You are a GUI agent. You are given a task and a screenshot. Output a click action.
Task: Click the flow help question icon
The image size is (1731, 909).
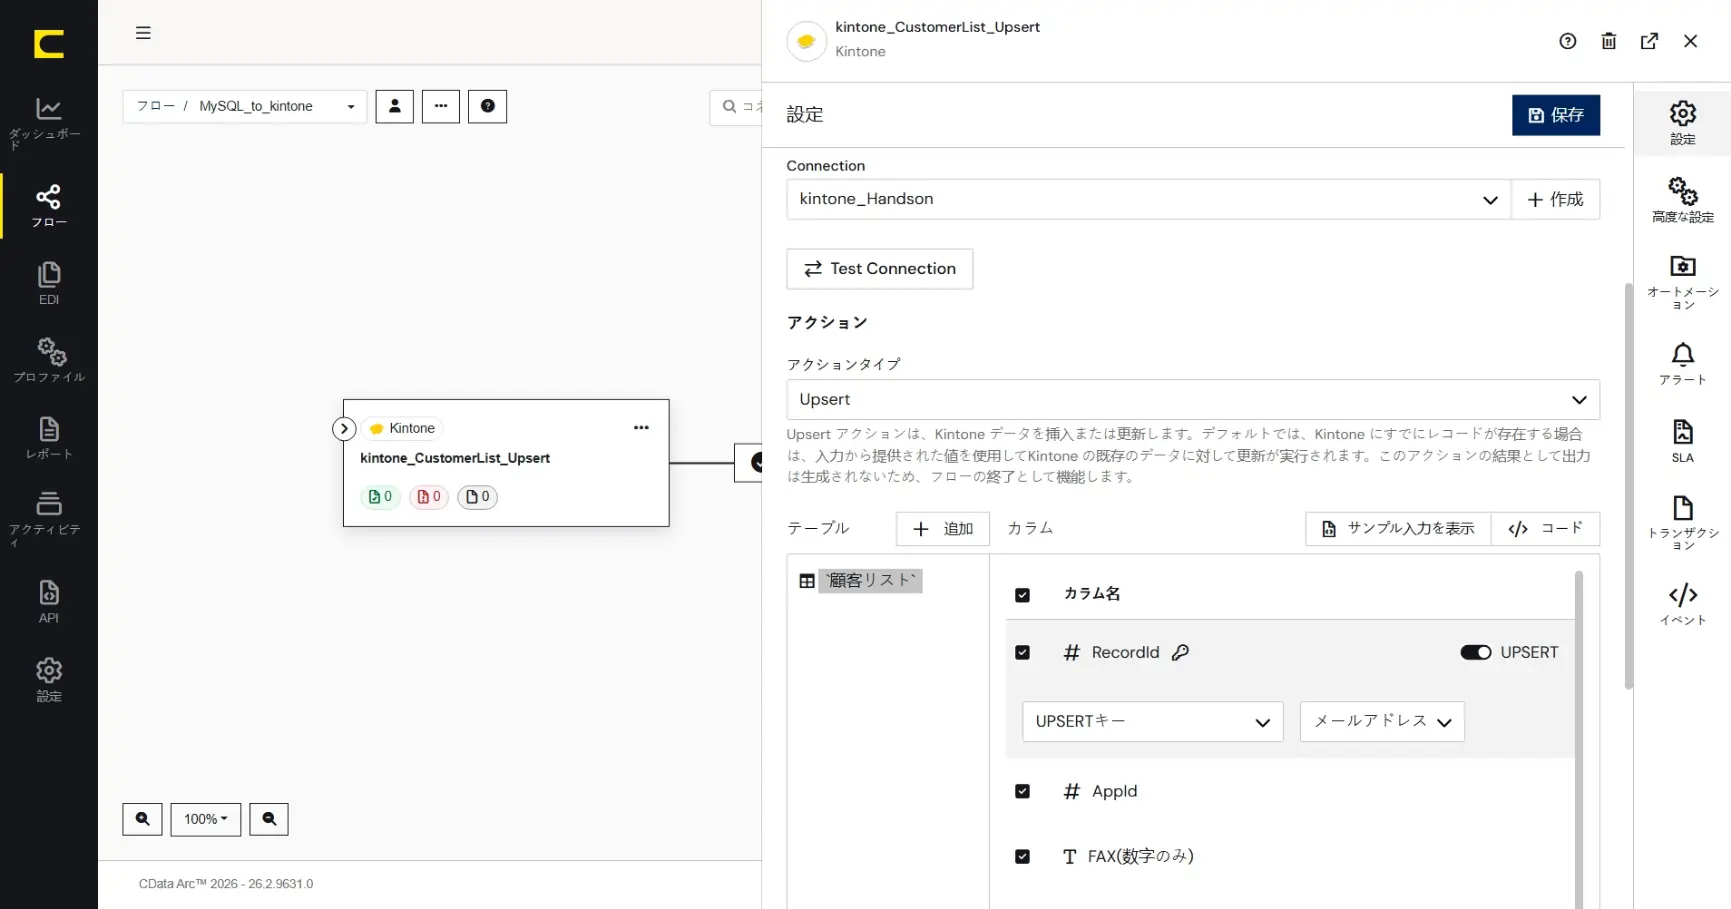click(x=487, y=106)
